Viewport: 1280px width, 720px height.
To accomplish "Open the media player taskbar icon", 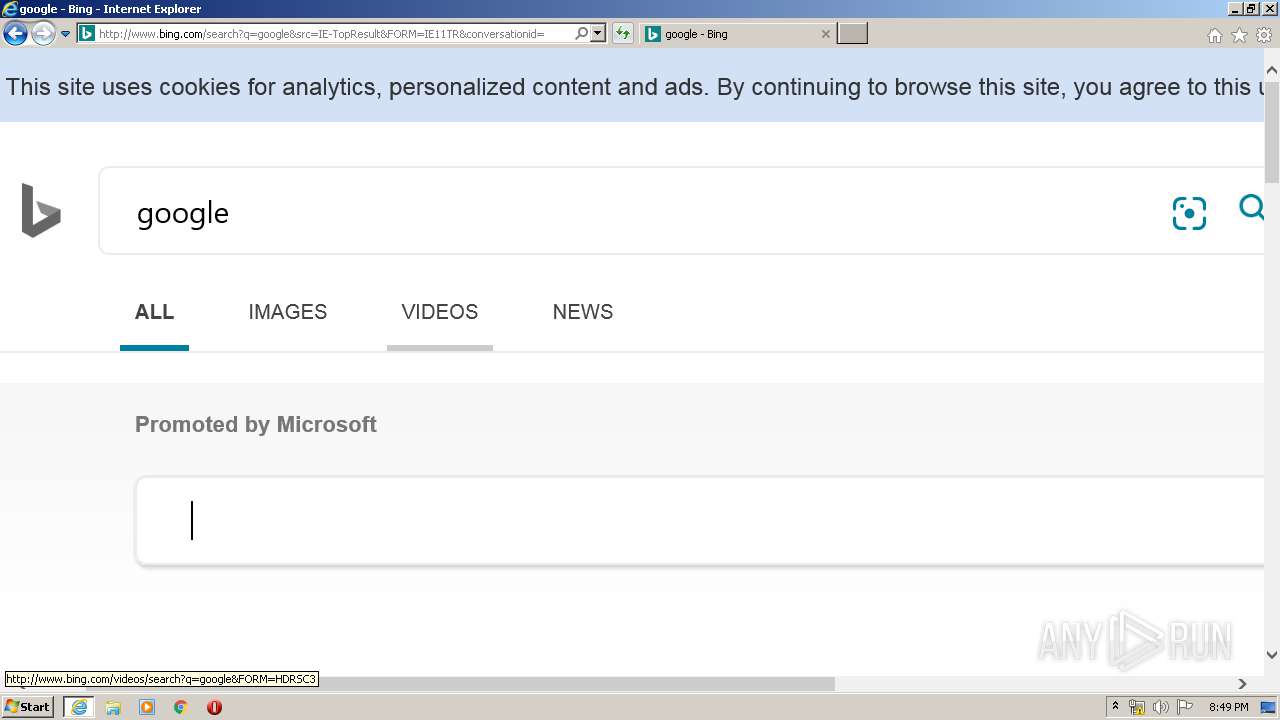I will (x=147, y=707).
